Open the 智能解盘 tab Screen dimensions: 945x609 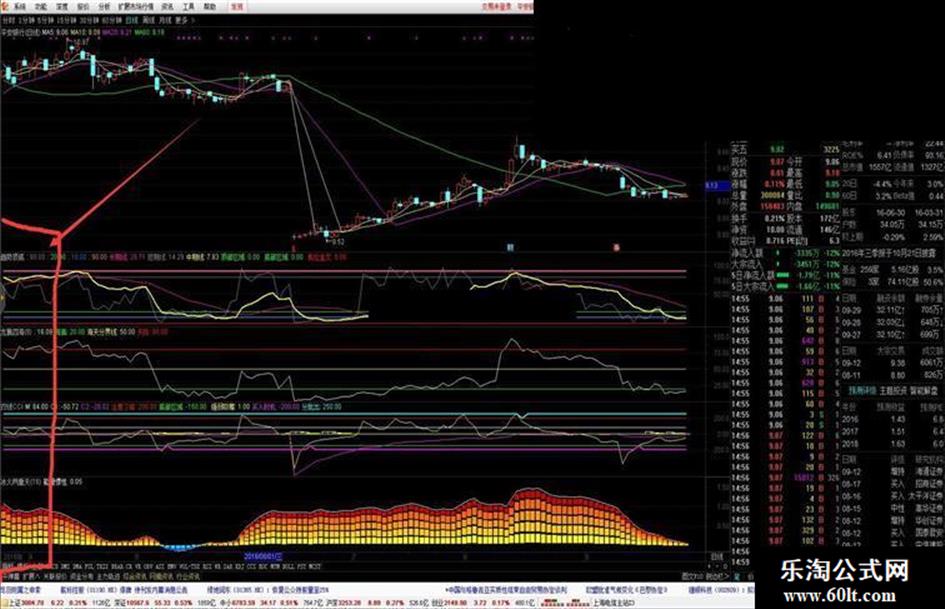pyautogui.click(x=923, y=391)
